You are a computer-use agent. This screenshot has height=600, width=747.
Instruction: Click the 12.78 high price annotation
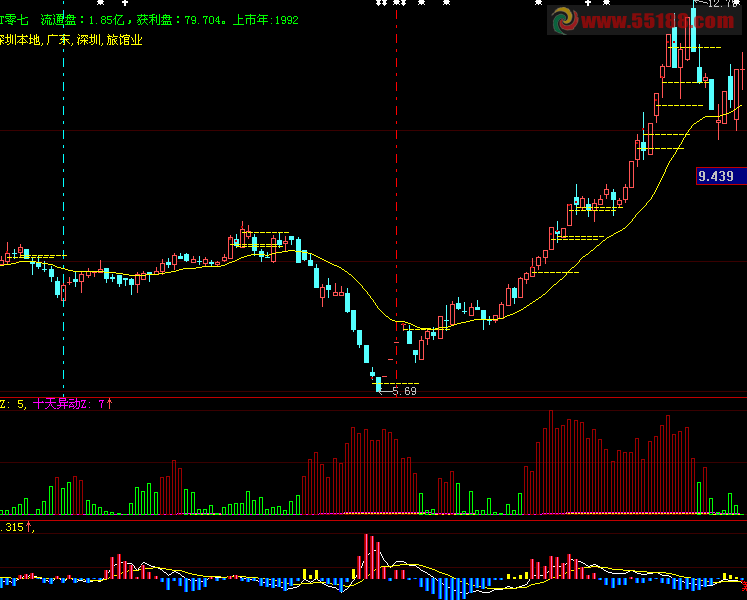tap(723, 4)
